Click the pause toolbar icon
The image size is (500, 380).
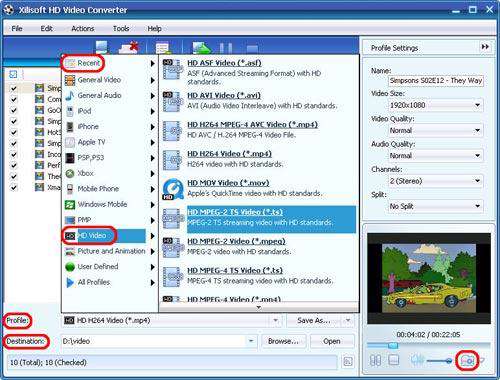(226, 48)
